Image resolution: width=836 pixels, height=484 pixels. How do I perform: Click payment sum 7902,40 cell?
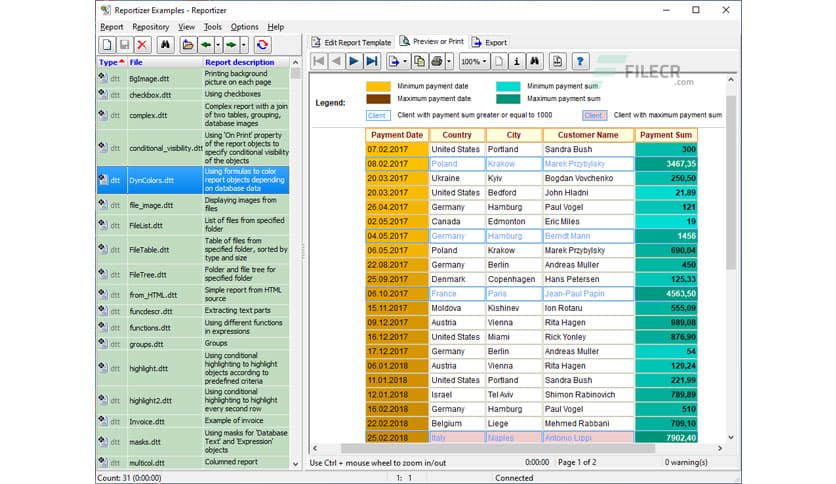(x=666, y=438)
